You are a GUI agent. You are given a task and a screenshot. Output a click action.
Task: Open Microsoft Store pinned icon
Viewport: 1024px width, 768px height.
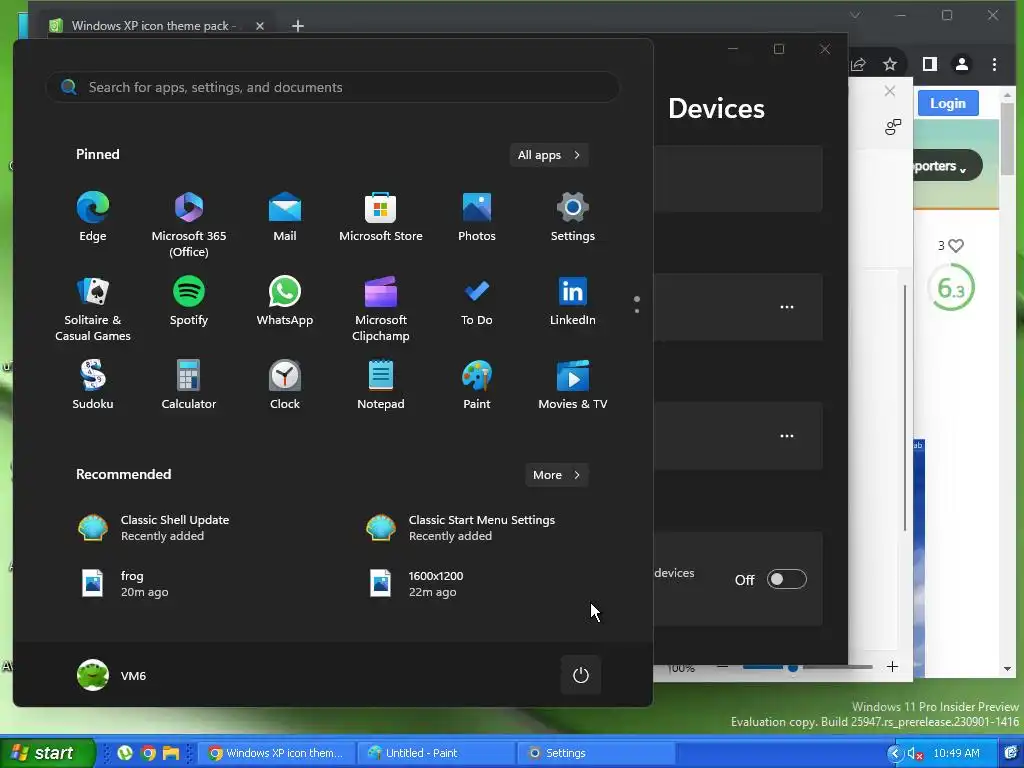pyautogui.click(x=381, y=217)
